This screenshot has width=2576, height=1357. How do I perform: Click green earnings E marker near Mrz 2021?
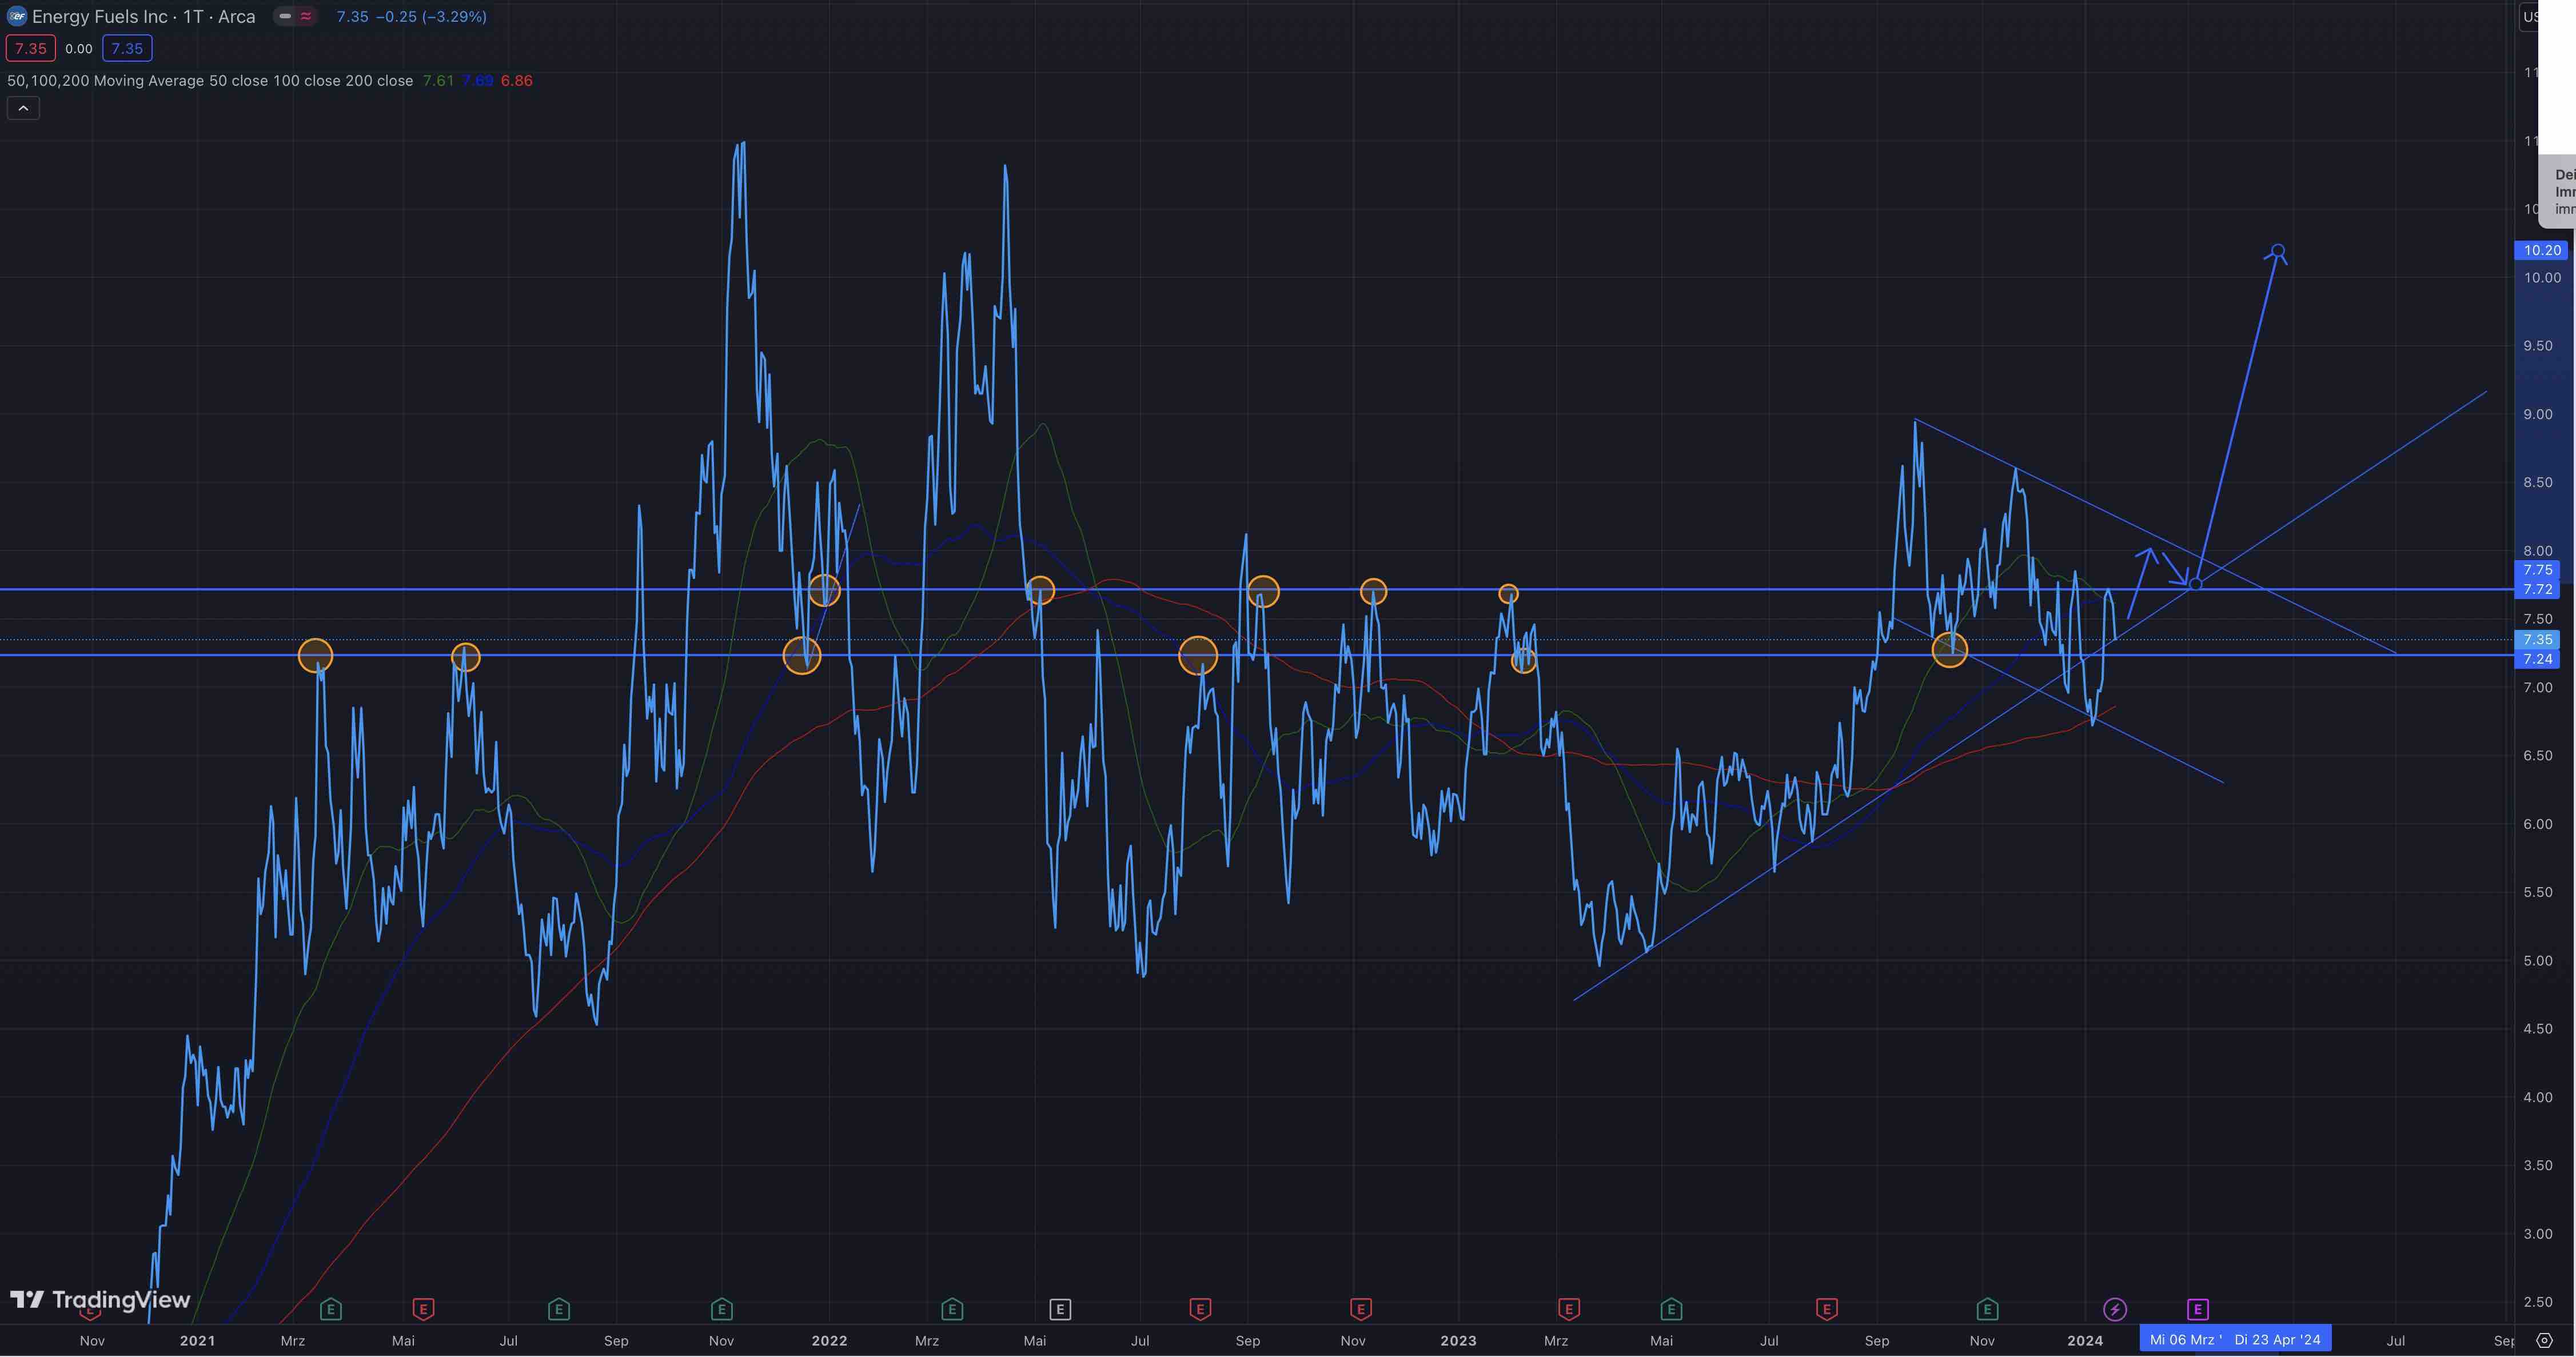point(331,1309)
